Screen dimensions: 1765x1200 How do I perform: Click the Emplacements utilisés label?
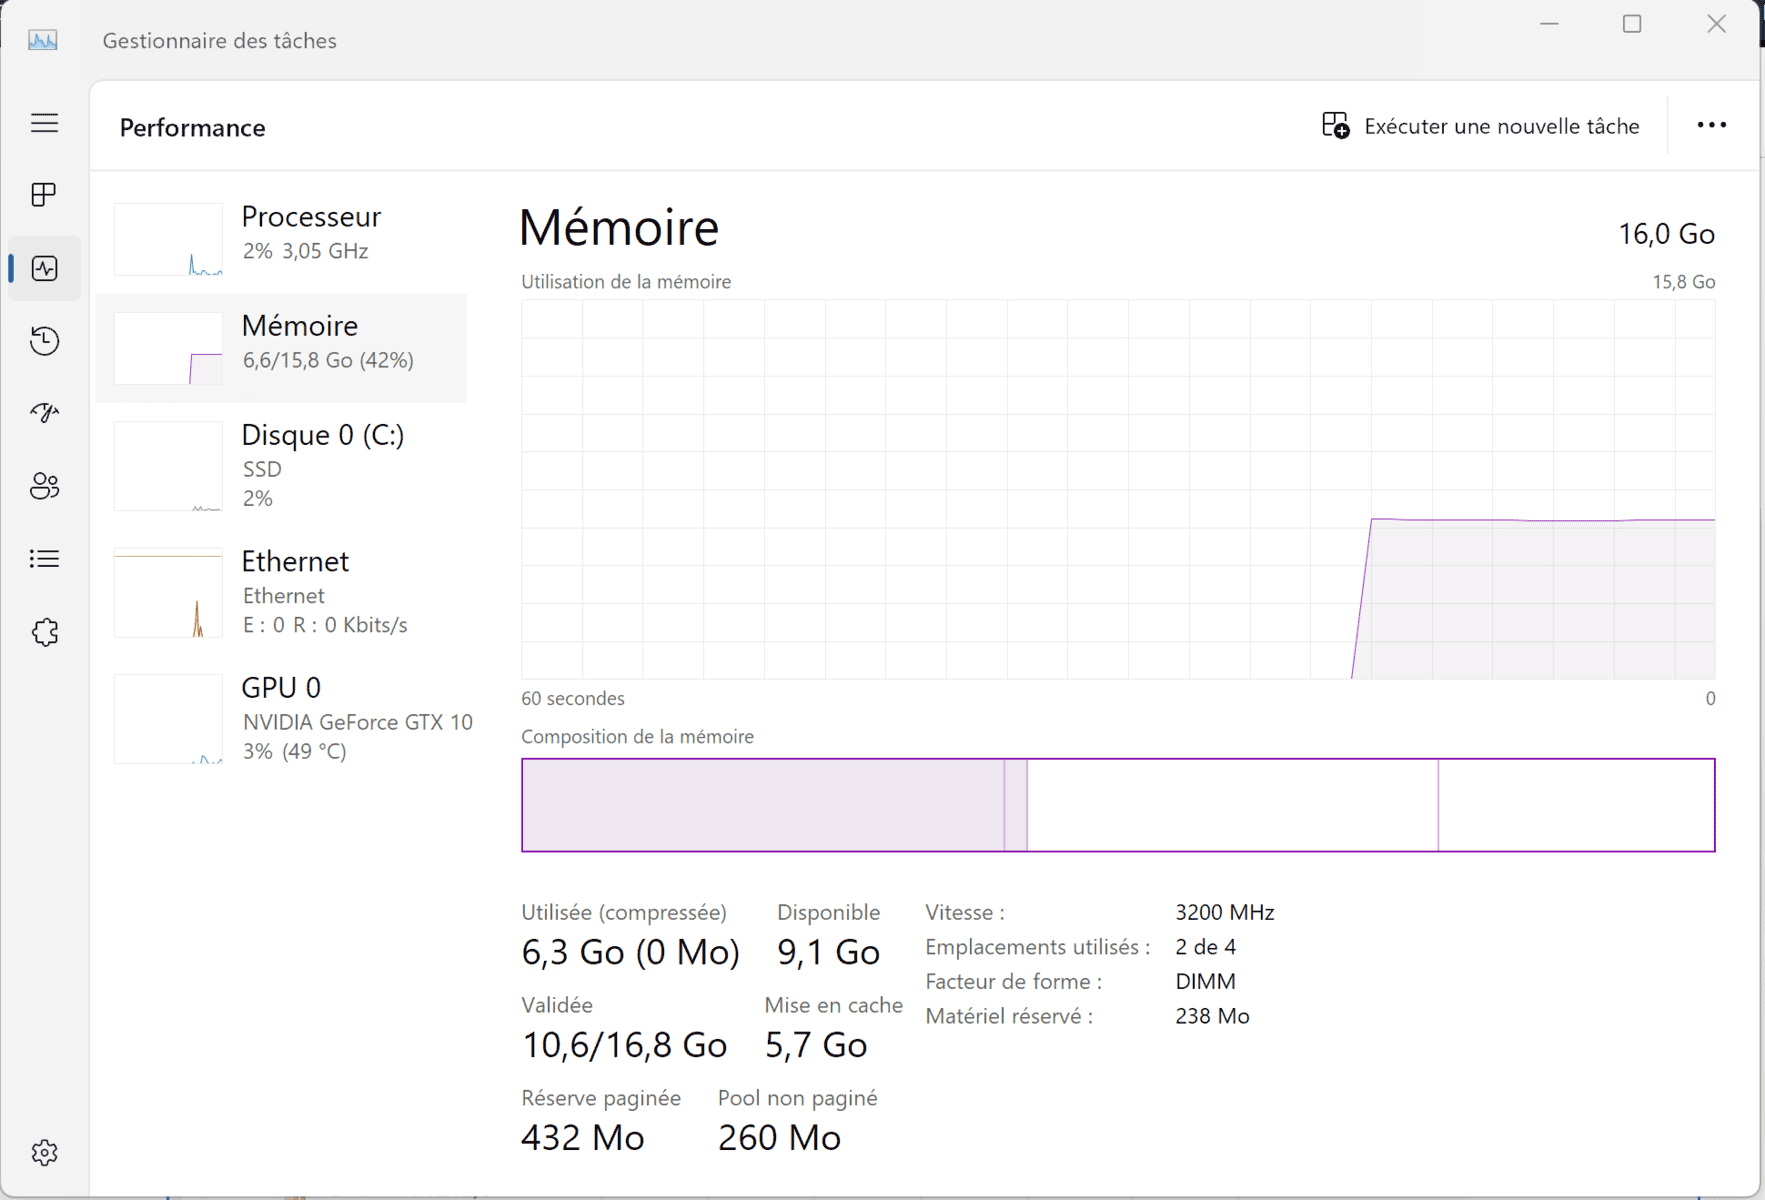(x=1038, y=947)
